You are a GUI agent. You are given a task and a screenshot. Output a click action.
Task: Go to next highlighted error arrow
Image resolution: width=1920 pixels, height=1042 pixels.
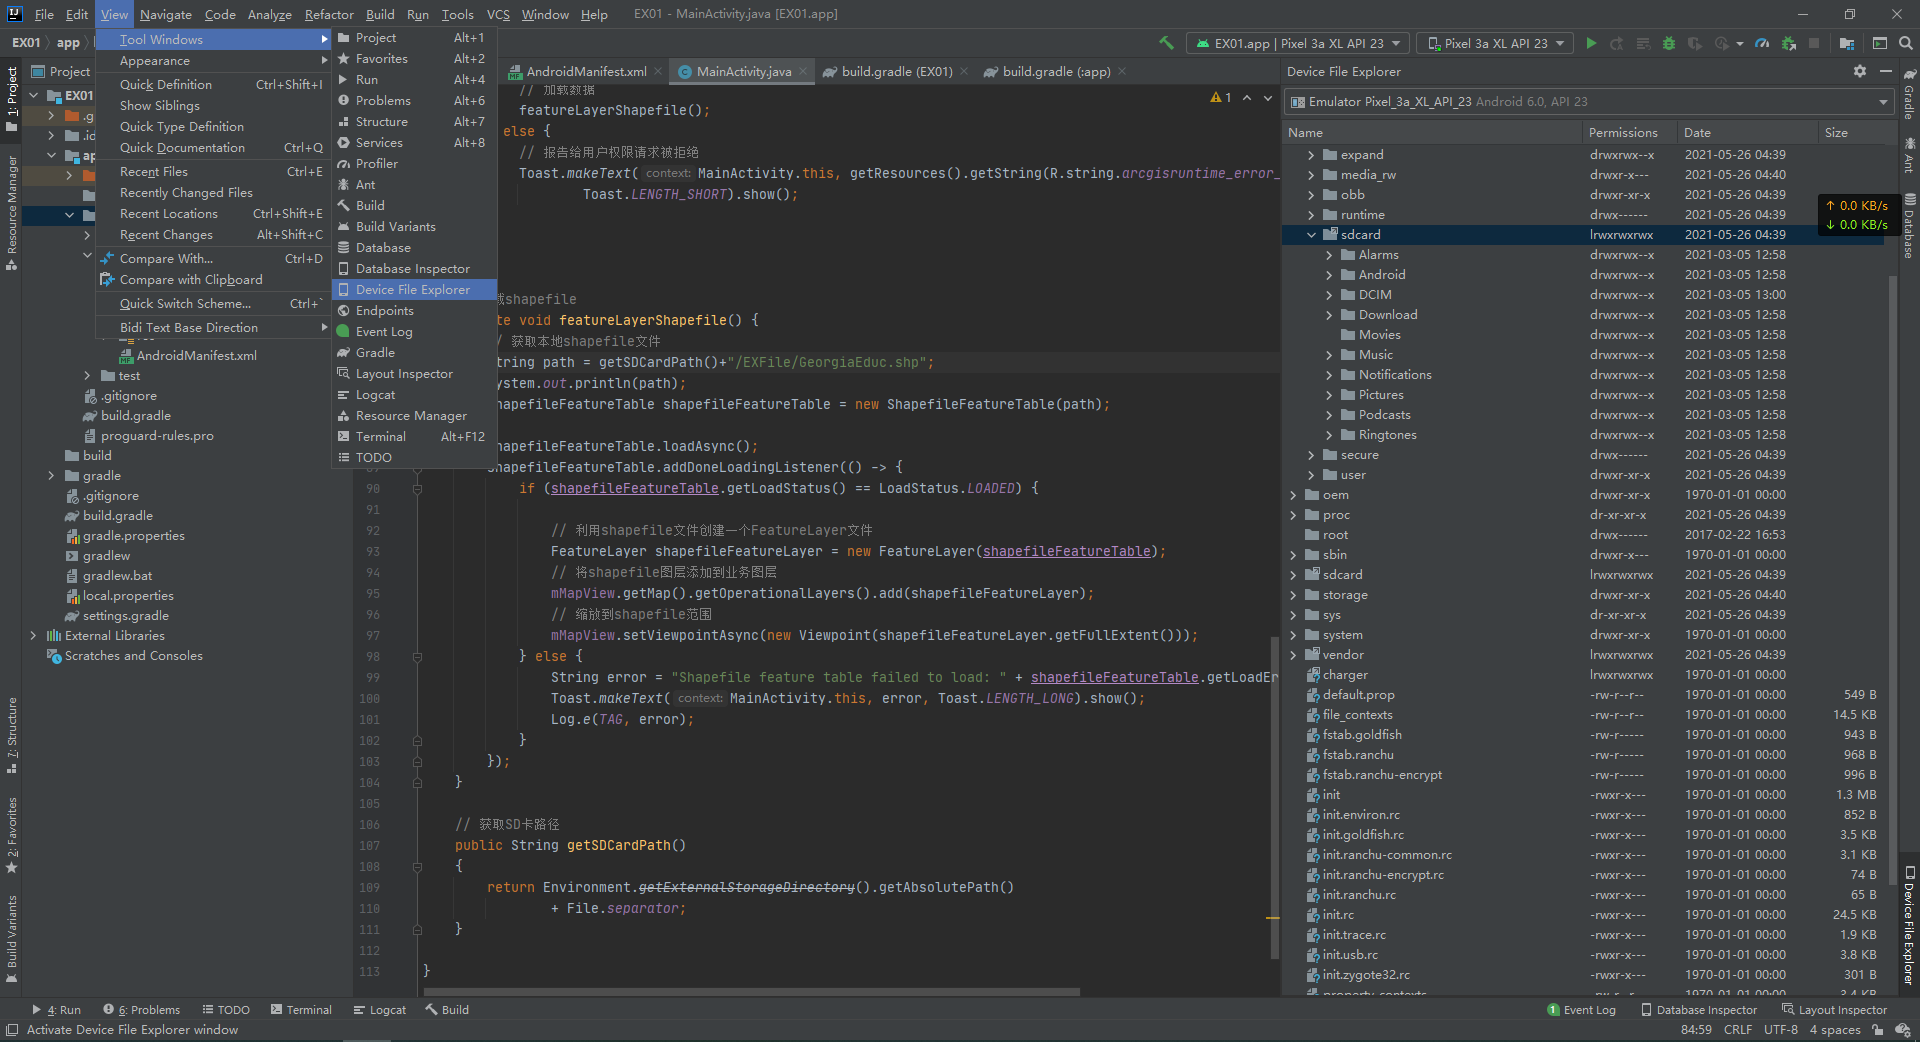tap(1268, 97)
